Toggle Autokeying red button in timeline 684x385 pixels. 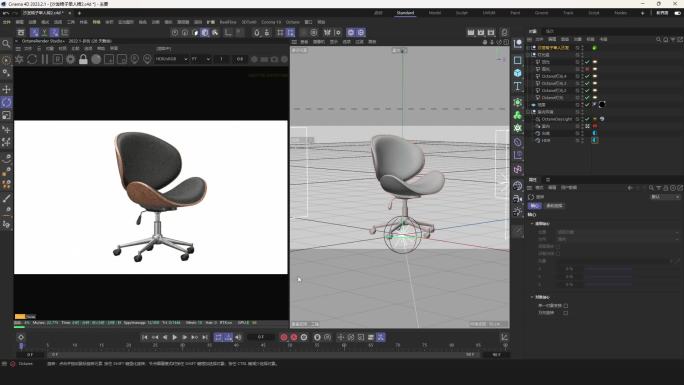pos(294,337)
